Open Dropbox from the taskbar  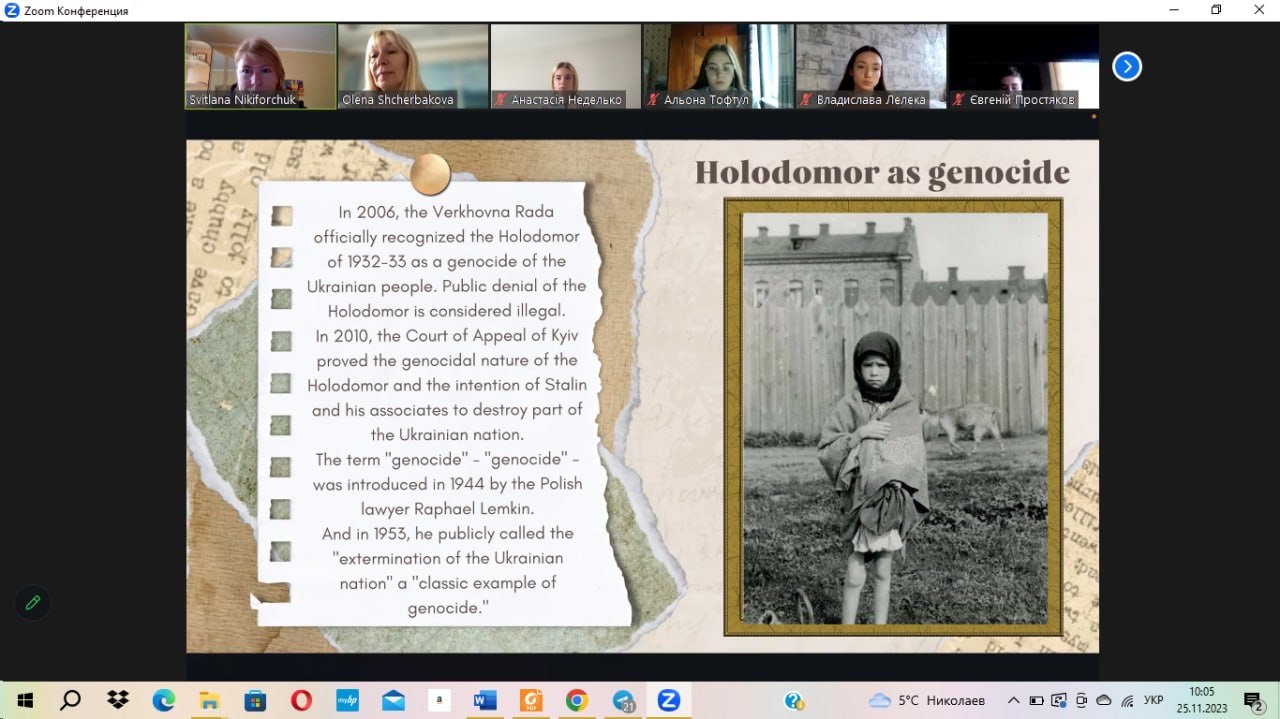point(118,700)
